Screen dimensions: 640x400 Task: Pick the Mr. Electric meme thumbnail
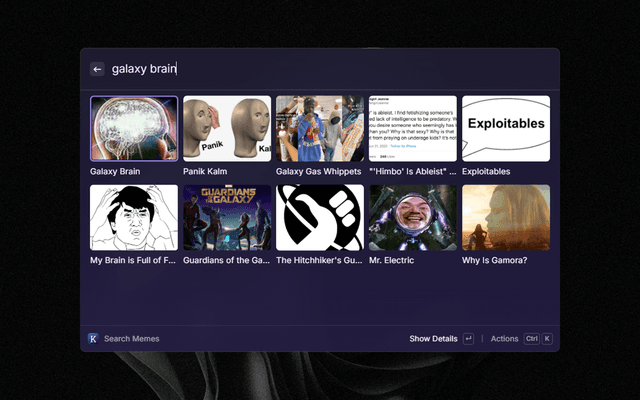point(413,218)
